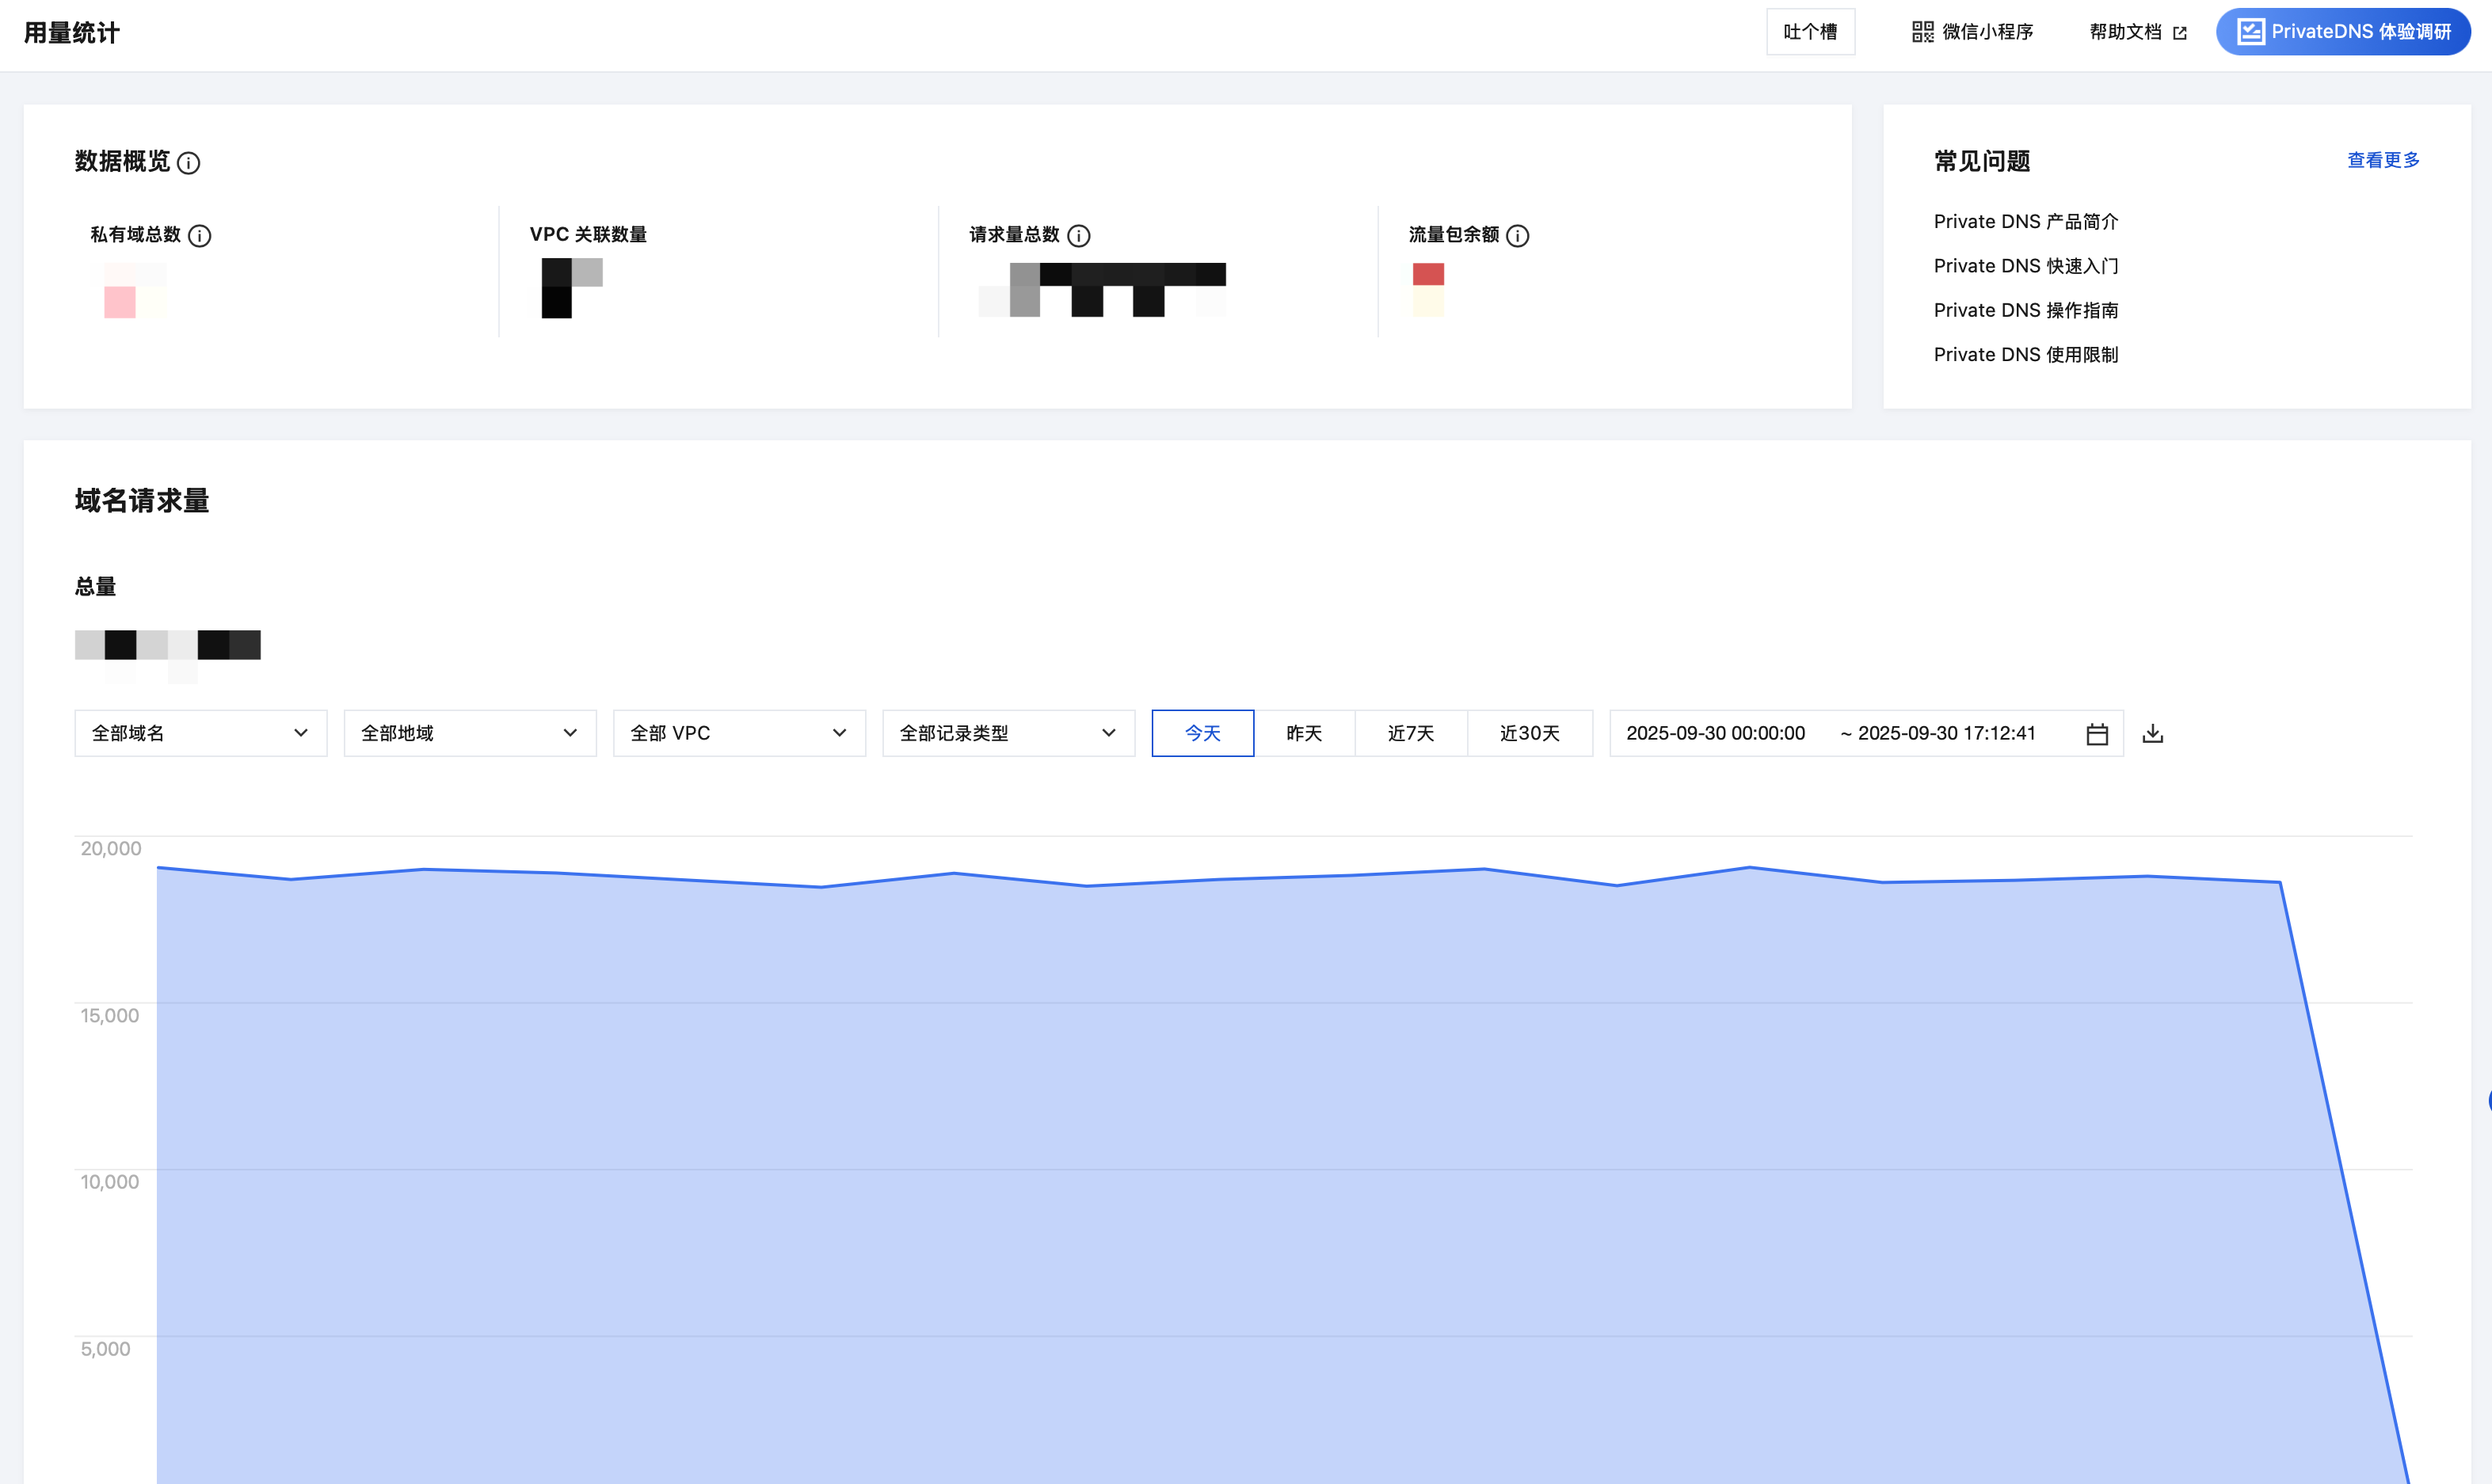Open the 全部记录类型 dropdown

point(1007,733)
